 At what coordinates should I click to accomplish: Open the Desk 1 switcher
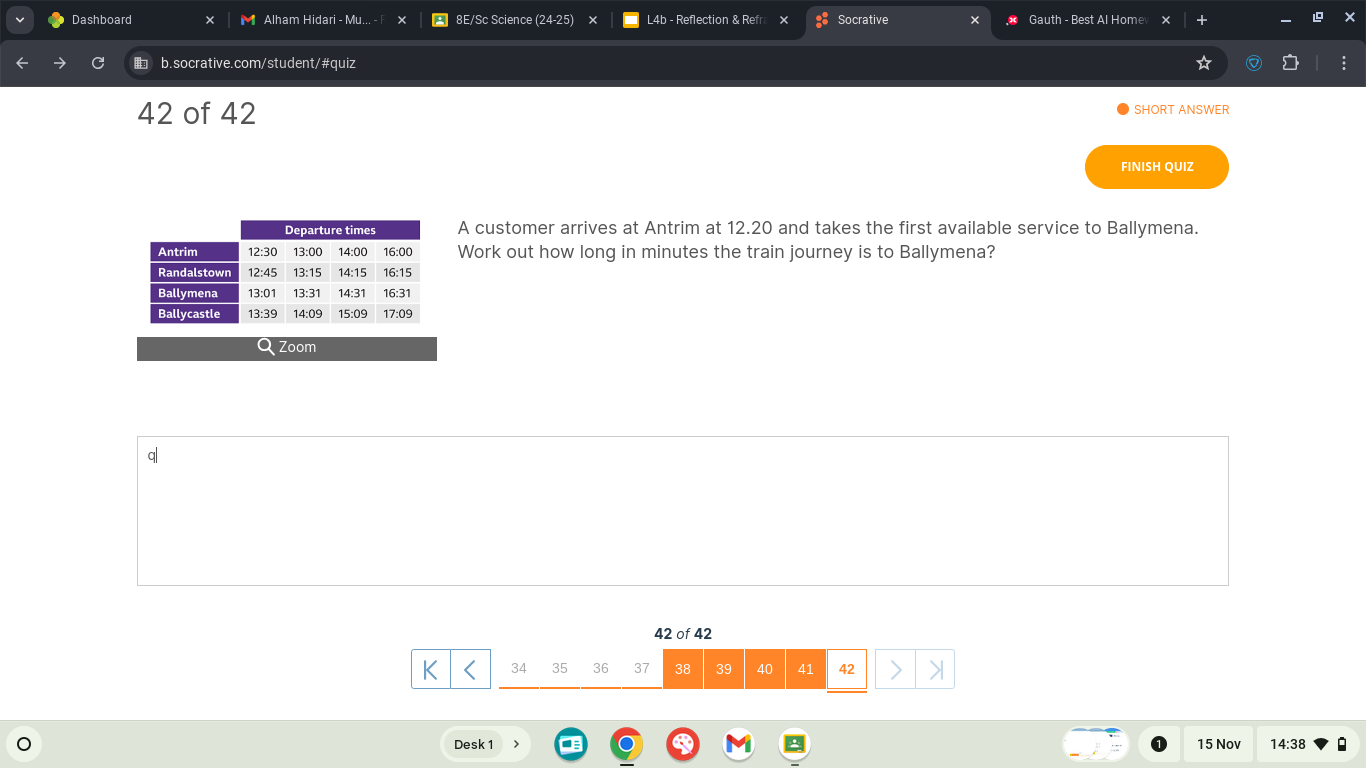485,744
